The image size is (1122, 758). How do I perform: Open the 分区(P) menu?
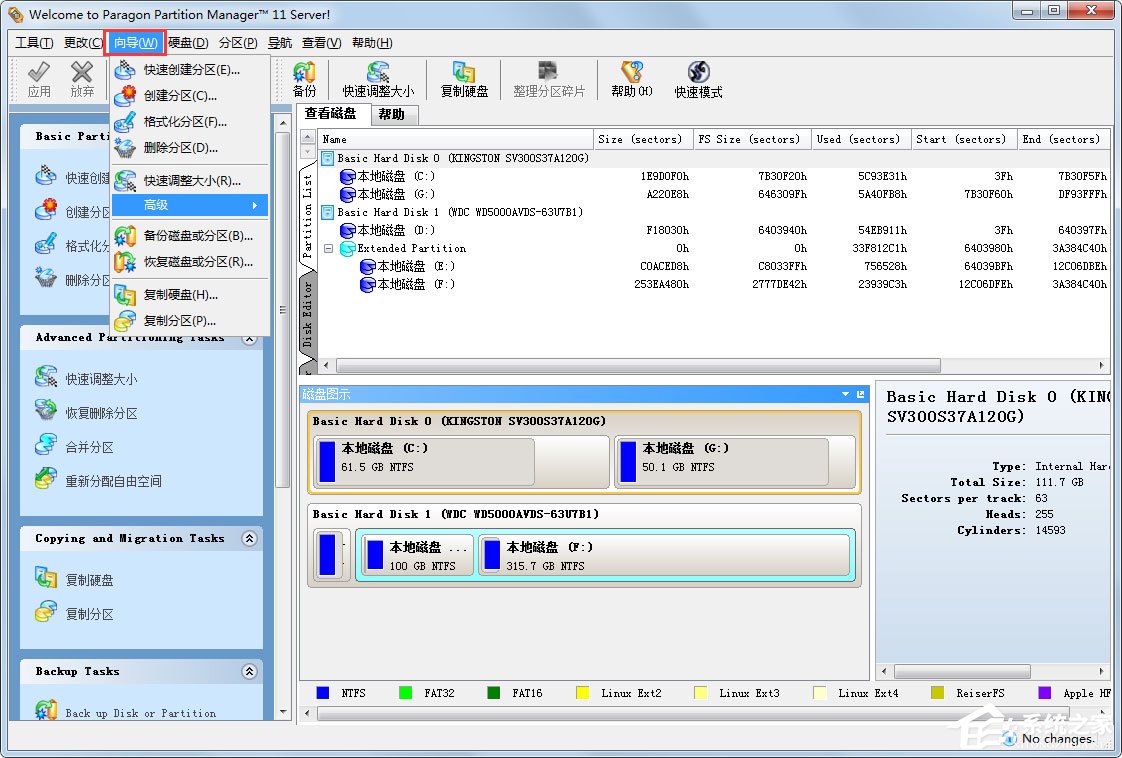pyautogui.click(x=238, y=43)
